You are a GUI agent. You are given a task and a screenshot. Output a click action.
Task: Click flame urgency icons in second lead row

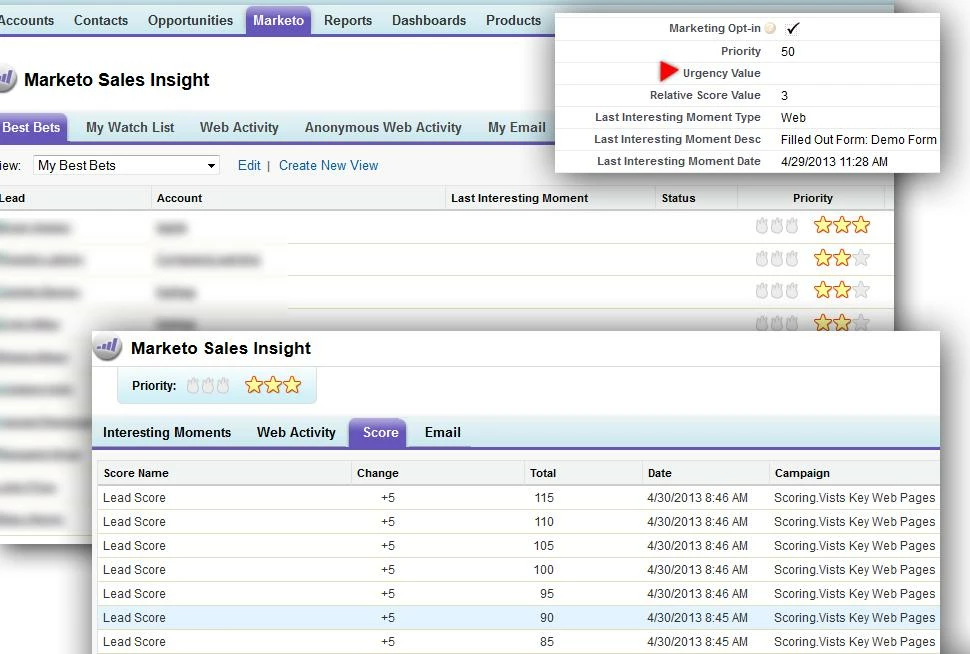click(777, 258)
